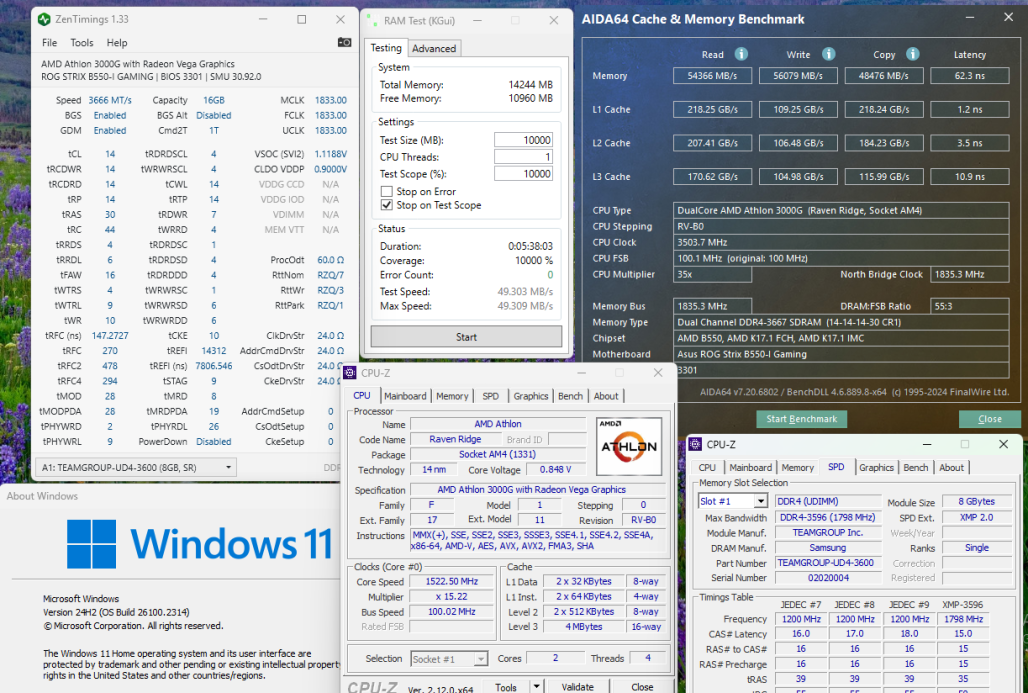Select Memory tab in CPU-Z SPD window
This screenshot has height=693, width=1028.
pos(798,467)
